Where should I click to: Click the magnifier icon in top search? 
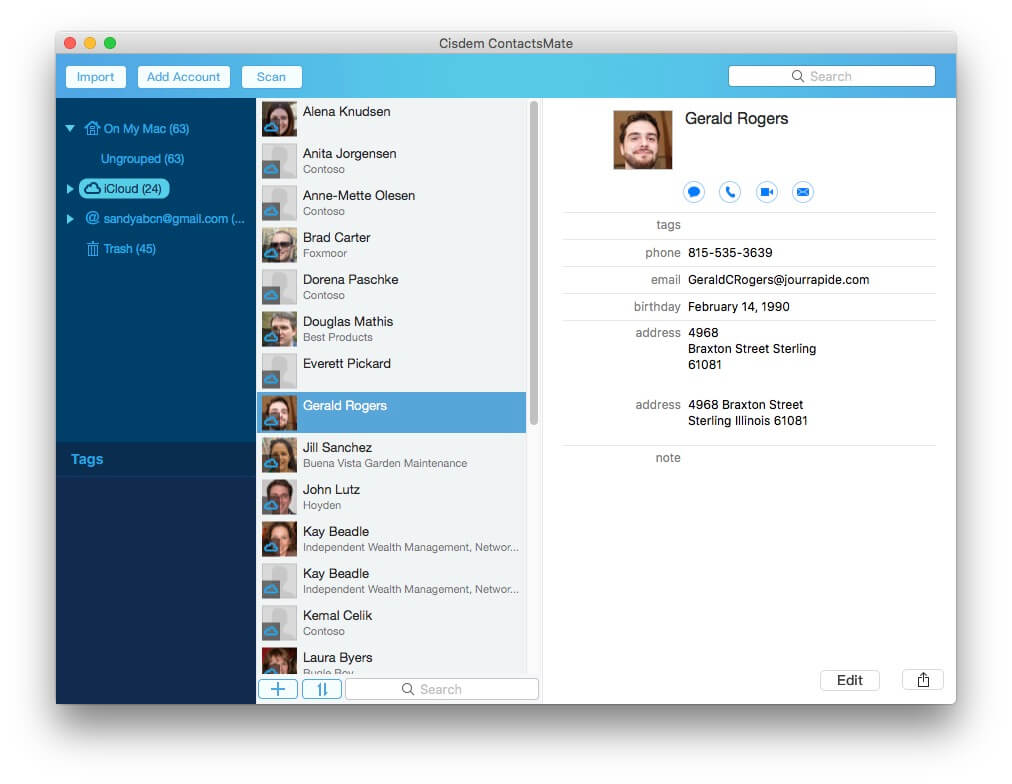coord(798,76)
